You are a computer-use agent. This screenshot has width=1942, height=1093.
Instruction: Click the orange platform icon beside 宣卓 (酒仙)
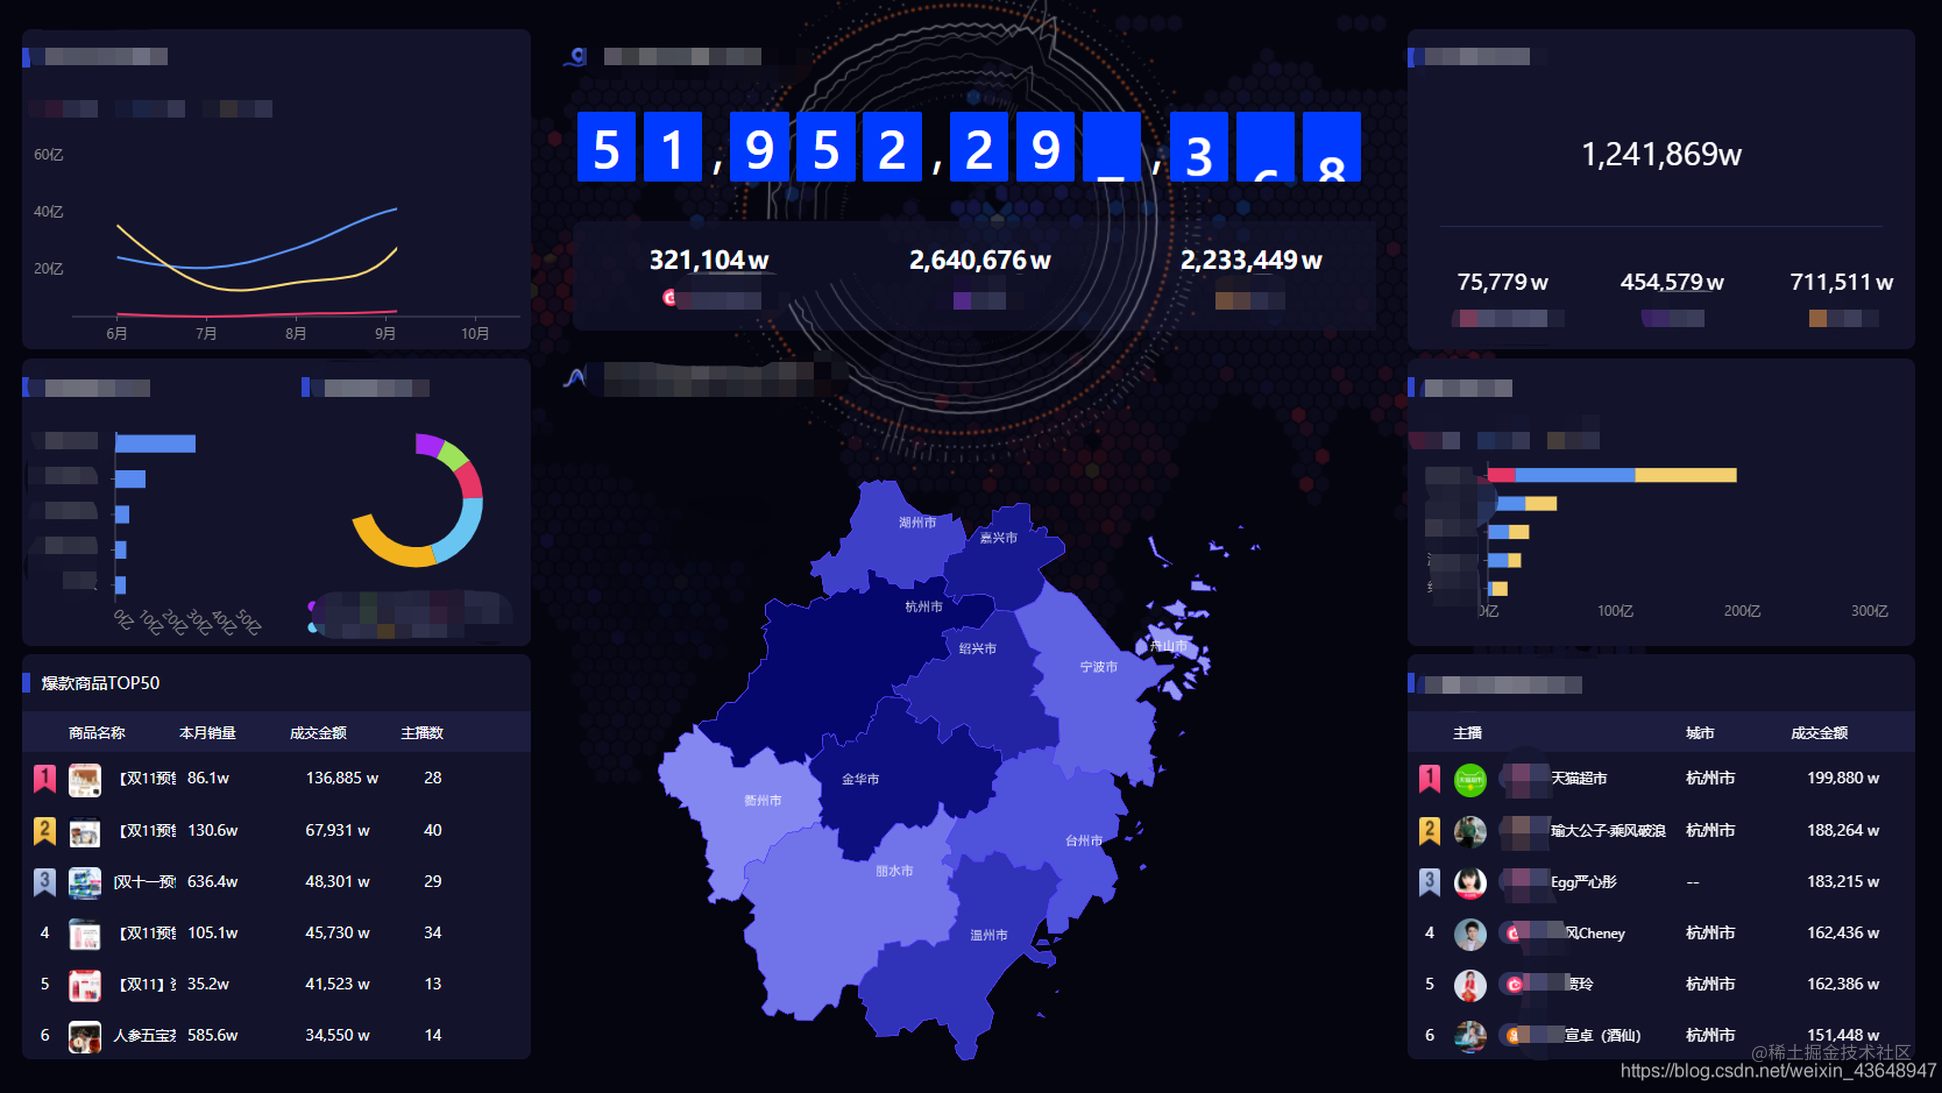[1514, 1035]
